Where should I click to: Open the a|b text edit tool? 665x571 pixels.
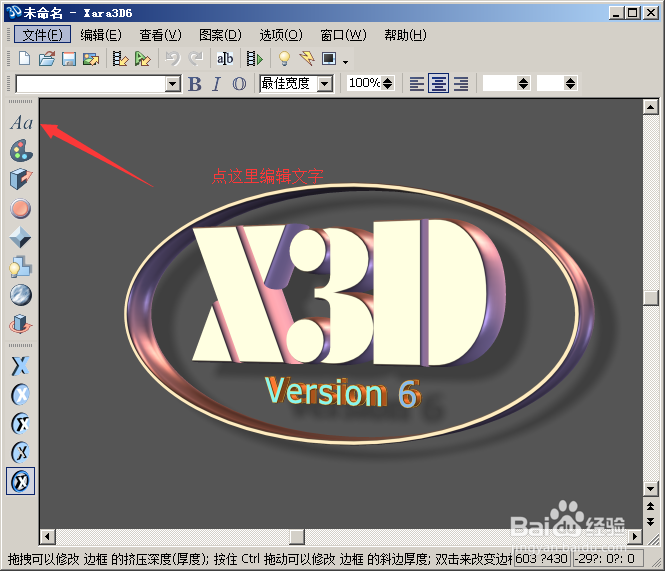pyautogui.click(x=225, y=58)
